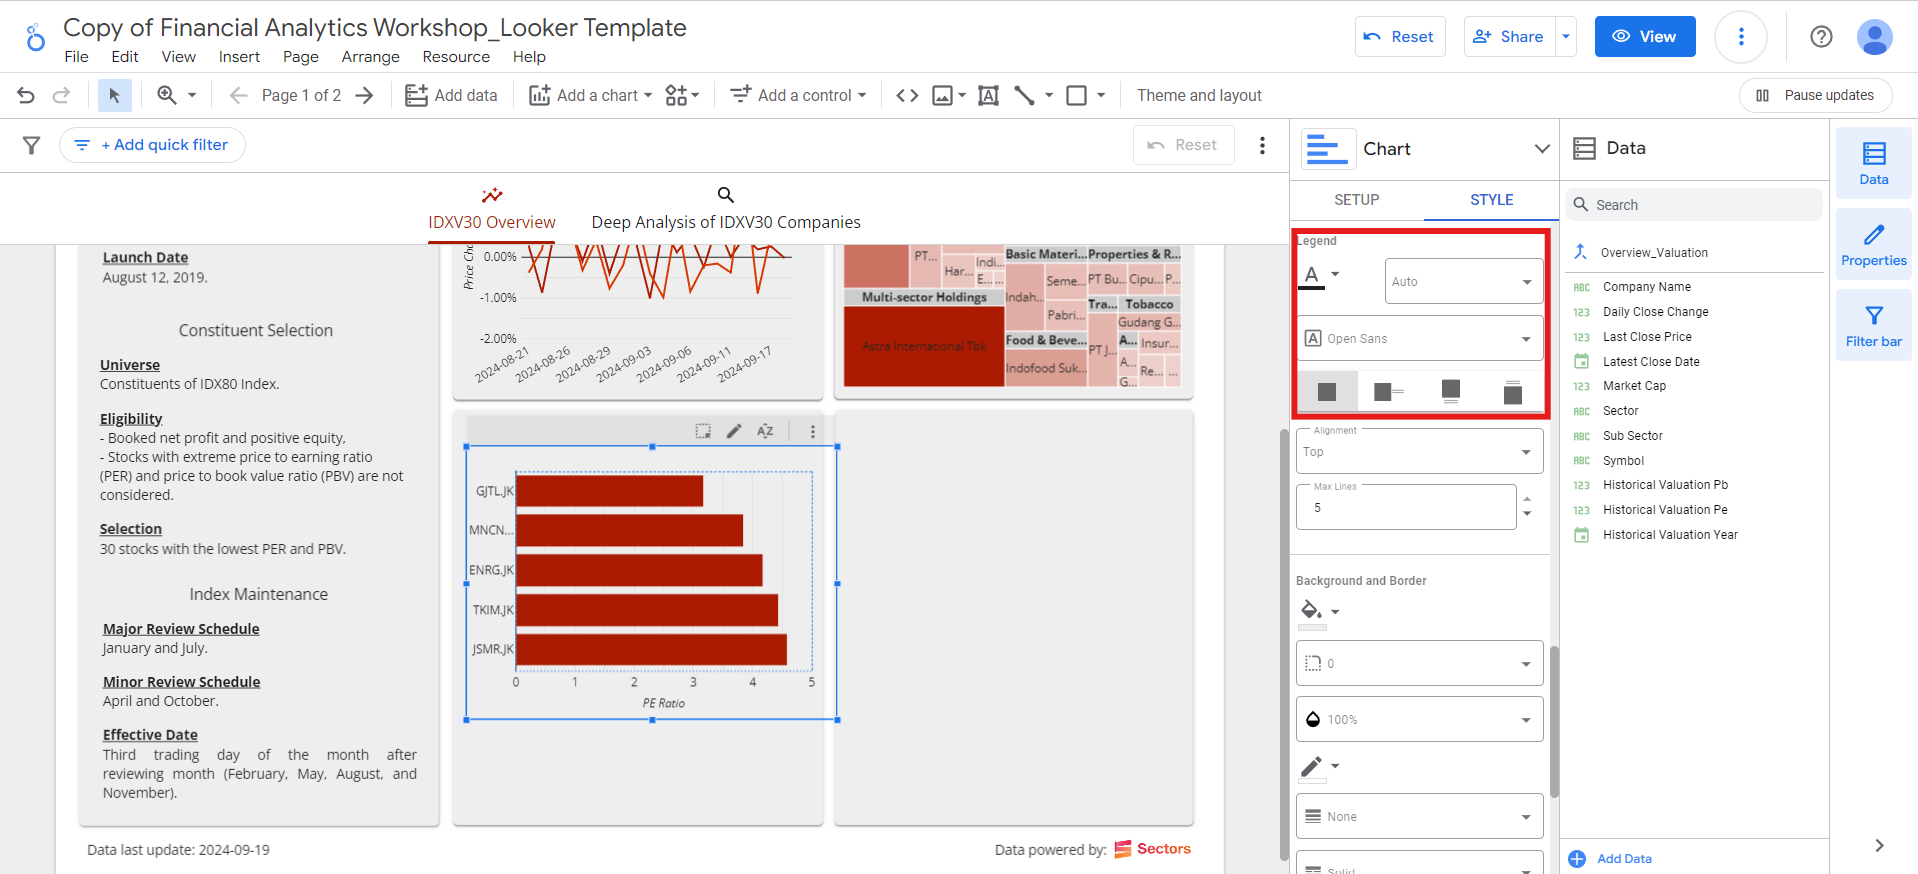This screenshot has height=874, width=1918.
Task: Select the Line drawing tool
Action: (1024, 95)
